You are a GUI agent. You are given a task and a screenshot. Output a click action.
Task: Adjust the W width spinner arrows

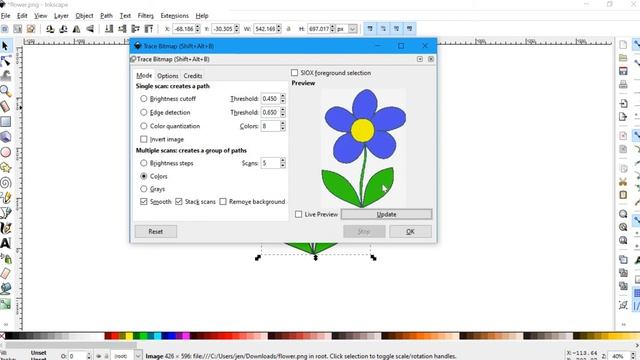coord(279,29)
